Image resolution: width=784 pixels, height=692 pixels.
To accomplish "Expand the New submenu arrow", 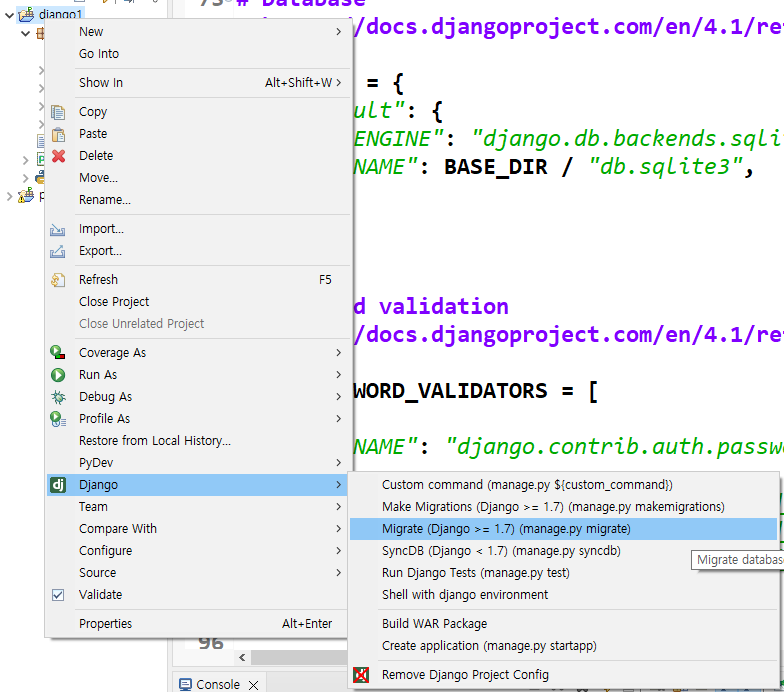I will tap(338, 32).
